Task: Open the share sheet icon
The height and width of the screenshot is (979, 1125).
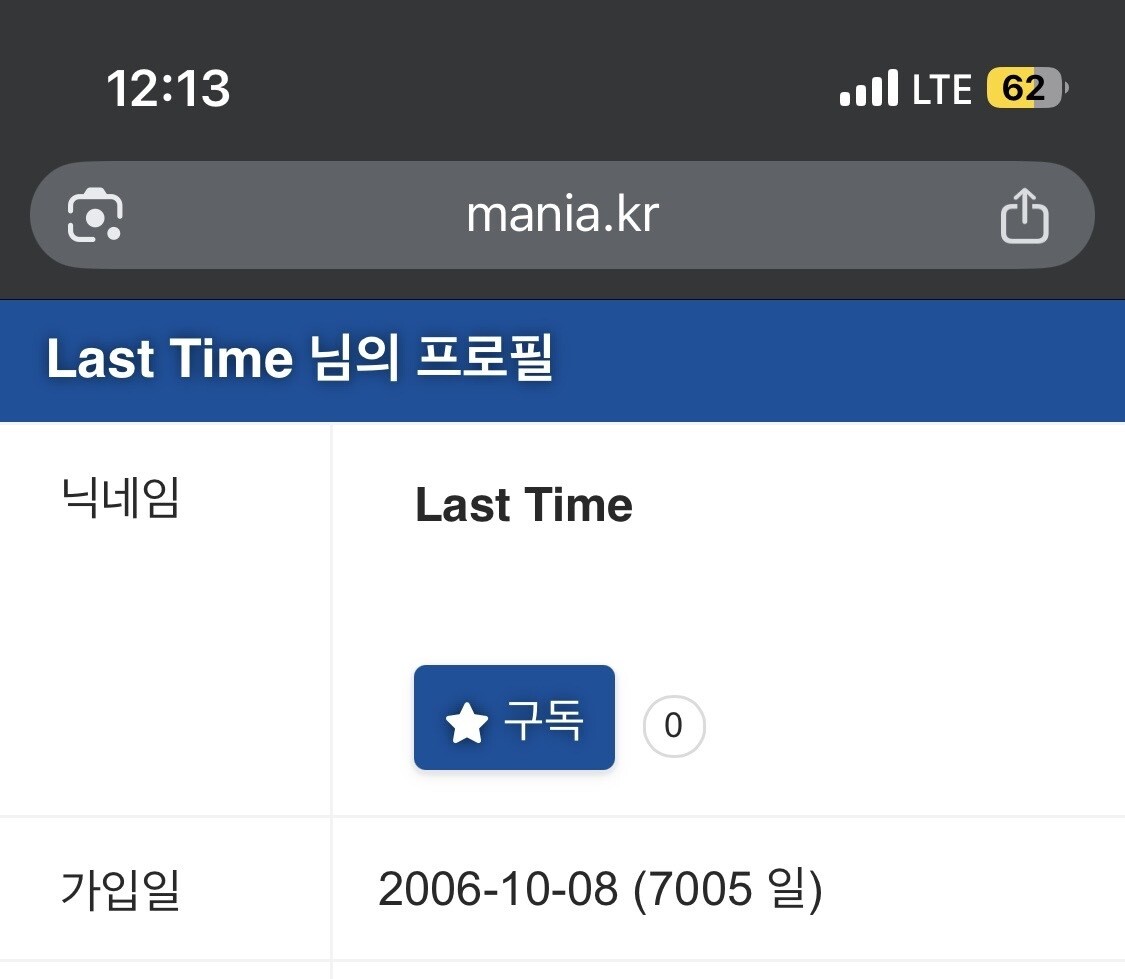Action: point(1024,216)
